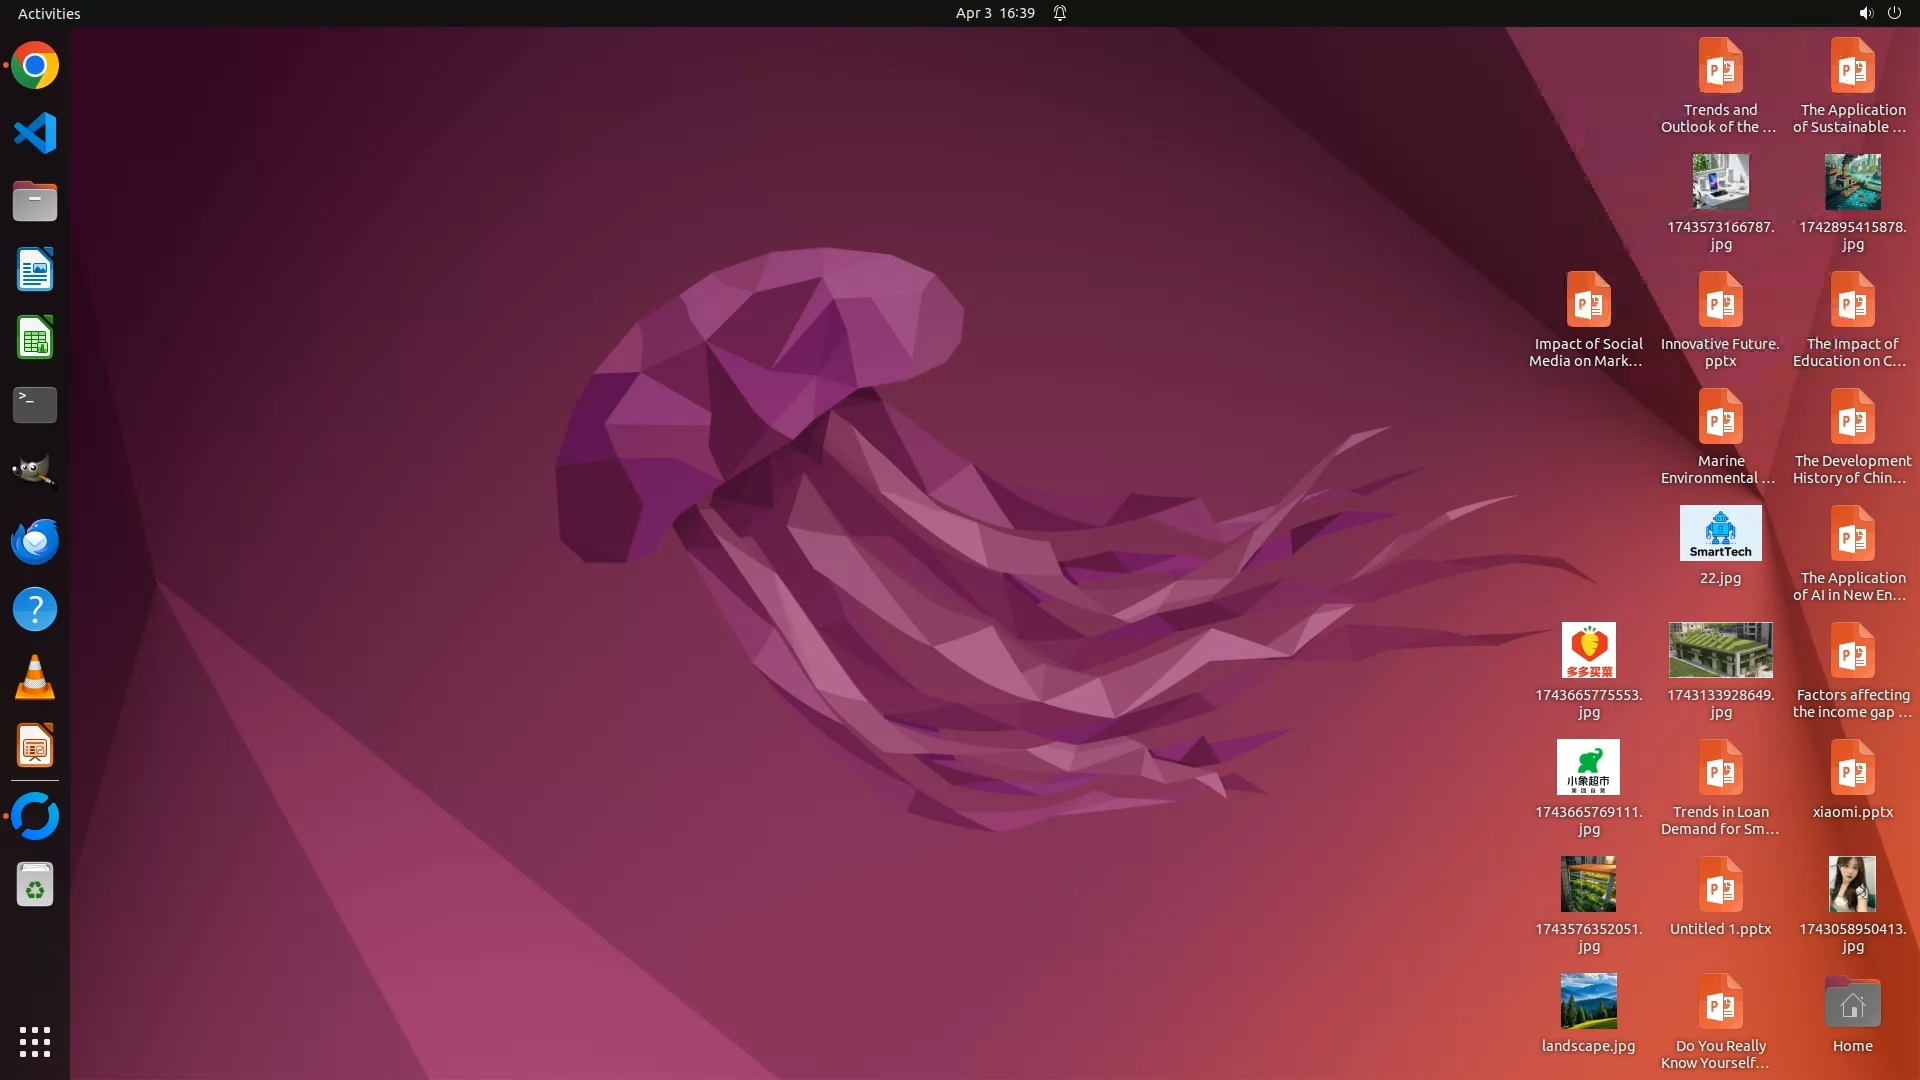
Task: Open VLC media player icon
Action: (35, 678)
